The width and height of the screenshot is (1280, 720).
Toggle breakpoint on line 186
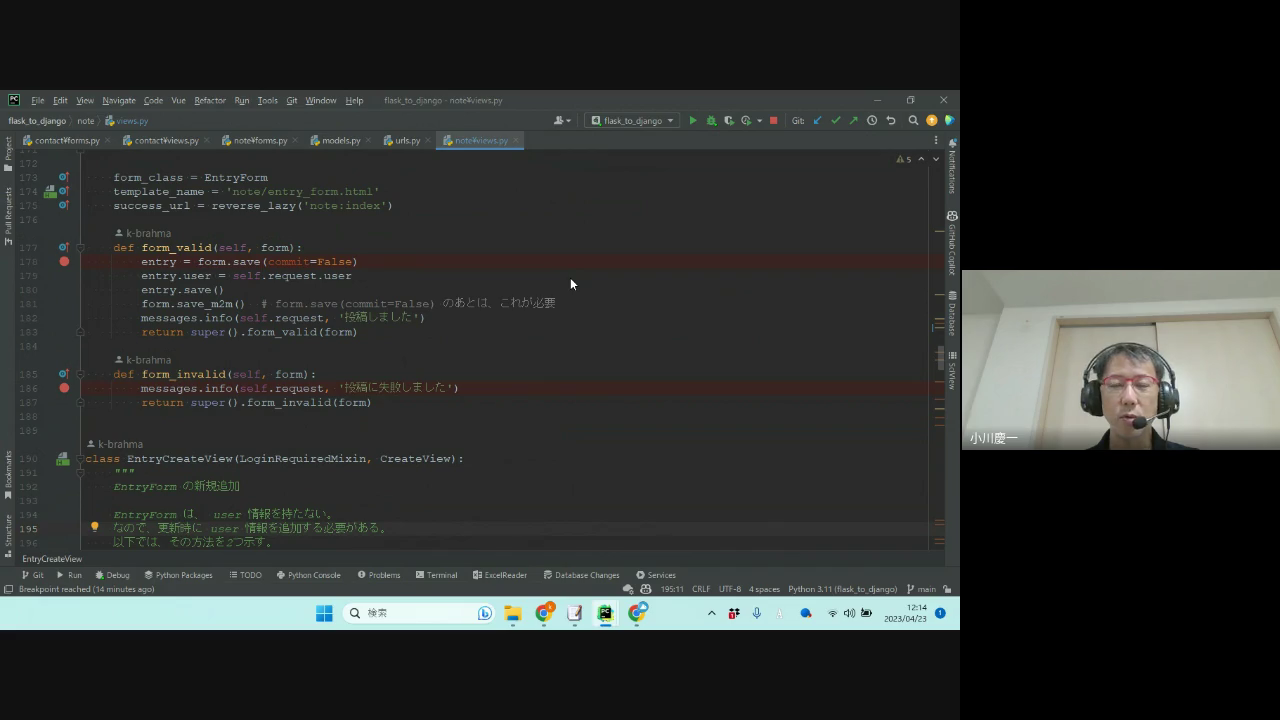click(64, 388)
